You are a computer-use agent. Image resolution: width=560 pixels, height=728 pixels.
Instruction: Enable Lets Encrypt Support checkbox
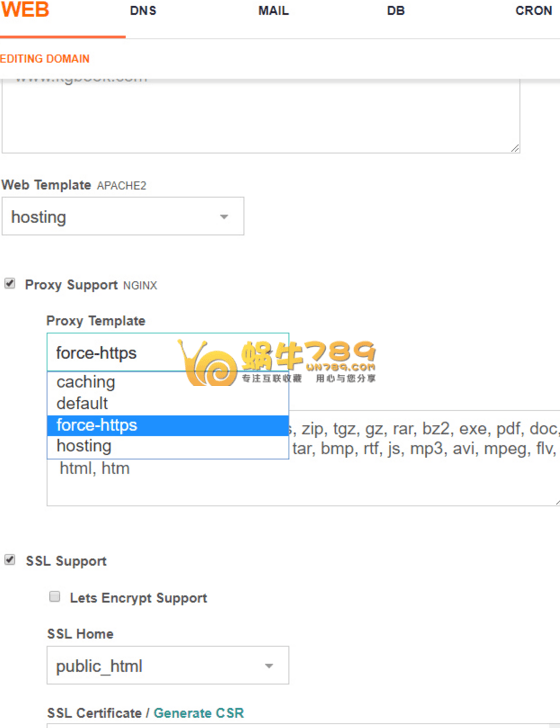(x=55, y=596)
